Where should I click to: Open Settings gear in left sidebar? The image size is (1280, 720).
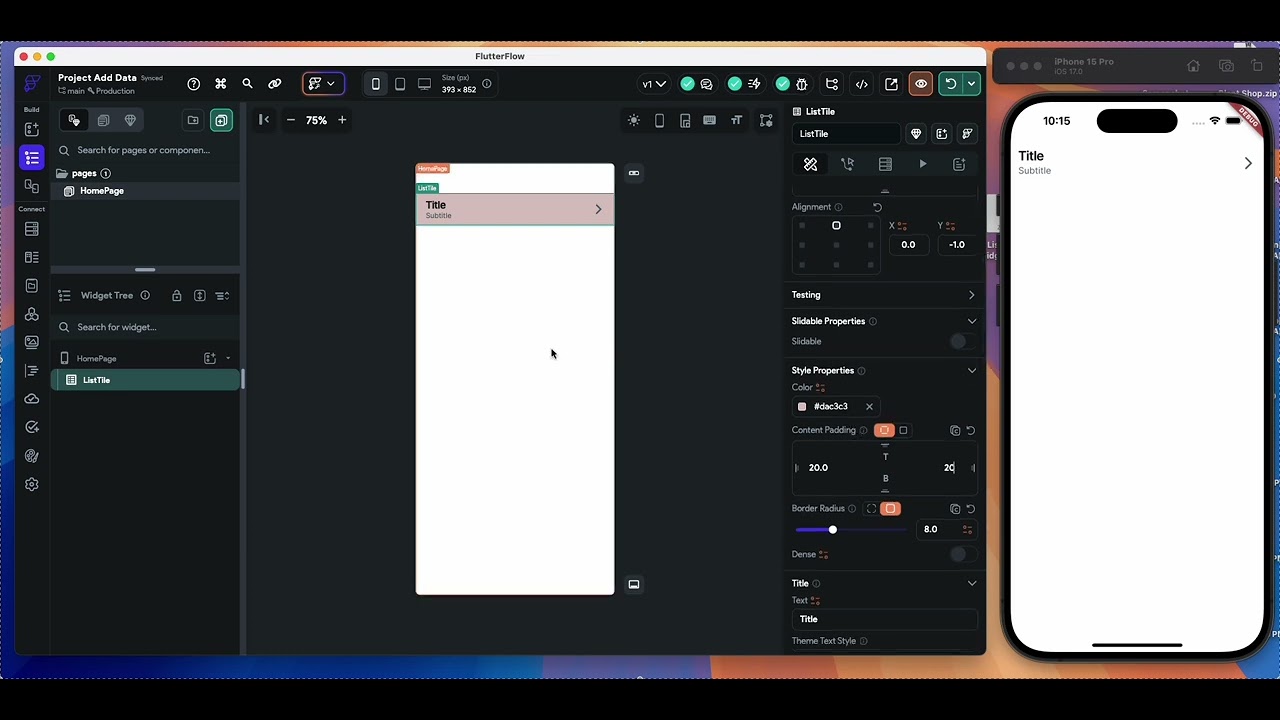(x=32, y=484)
